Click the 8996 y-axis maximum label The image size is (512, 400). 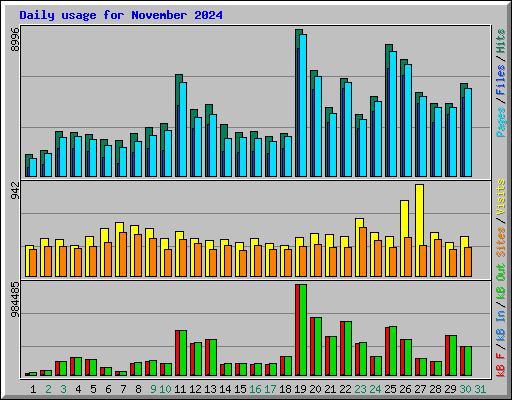pos(15,40)
